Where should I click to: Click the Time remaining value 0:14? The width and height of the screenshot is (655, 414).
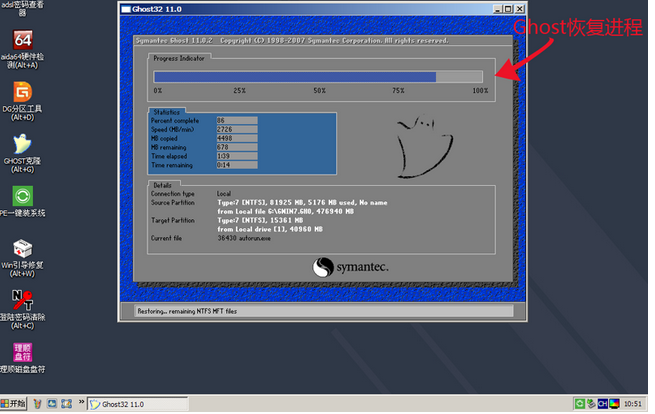(x=237, y=165)
